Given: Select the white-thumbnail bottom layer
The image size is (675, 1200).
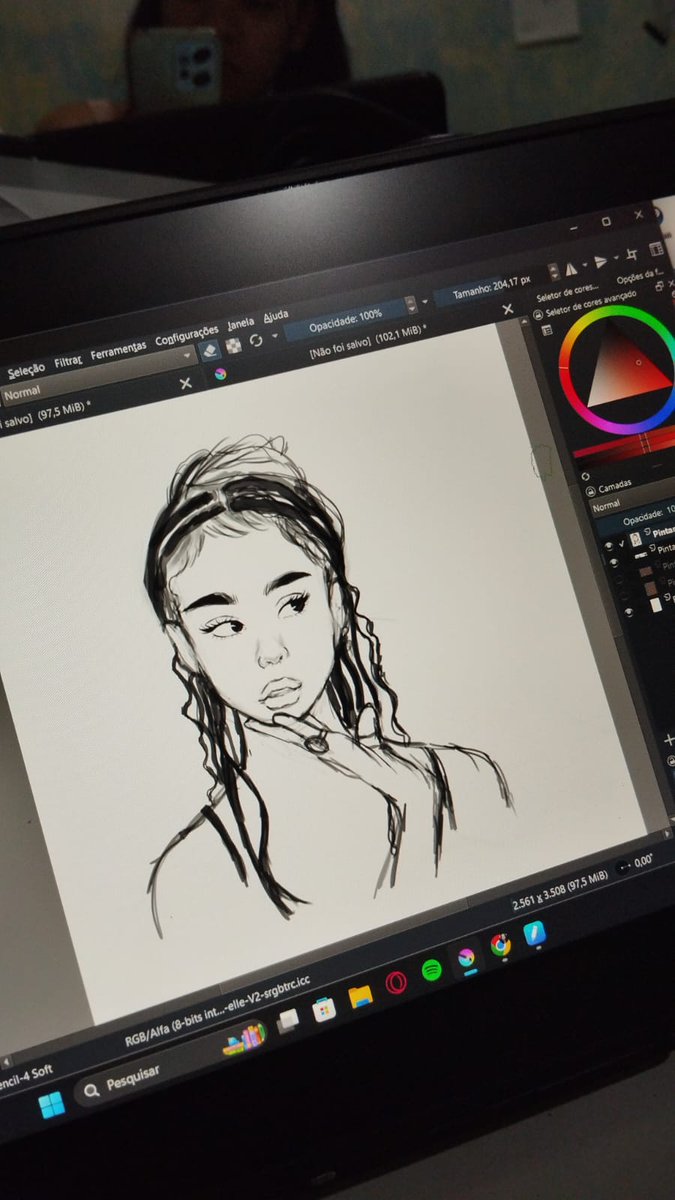Looking at the screenshot, I should [656, 604].
